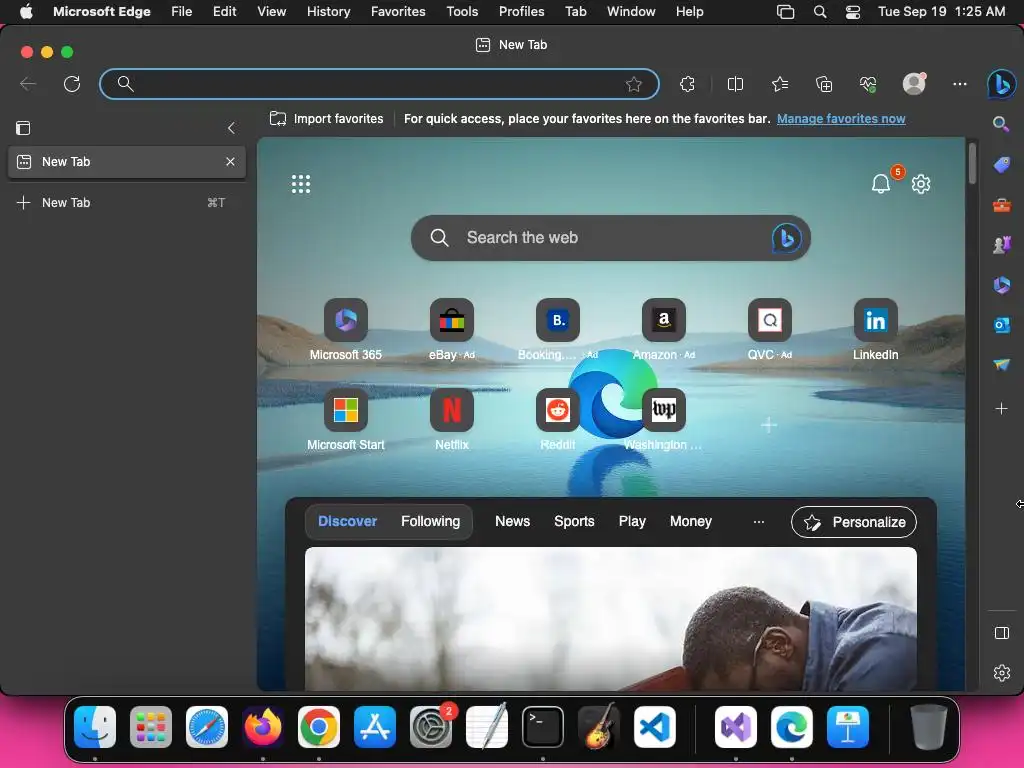The height and width of the screenshot is (768, 1024).
Task: Select the Sports feed tab
Action: coord(574,521)
